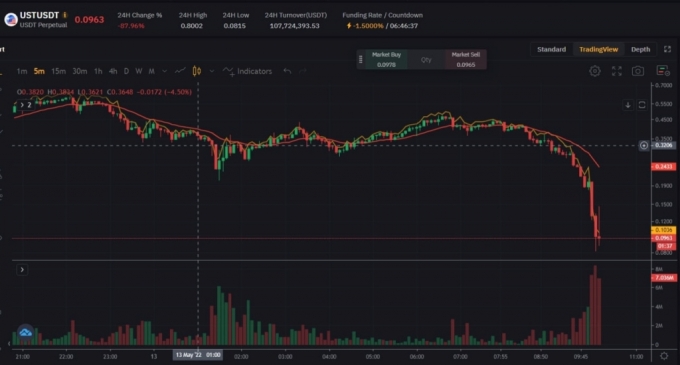680x365 pixels.
Task: Select the D daily timeframe
Action: [x=126, y=71]
